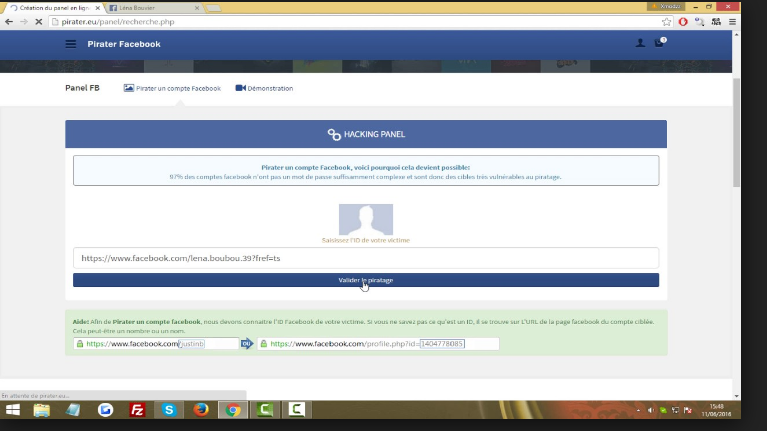
Task: Click the vertical scrollbar thumb
Action: click(736, 132)
